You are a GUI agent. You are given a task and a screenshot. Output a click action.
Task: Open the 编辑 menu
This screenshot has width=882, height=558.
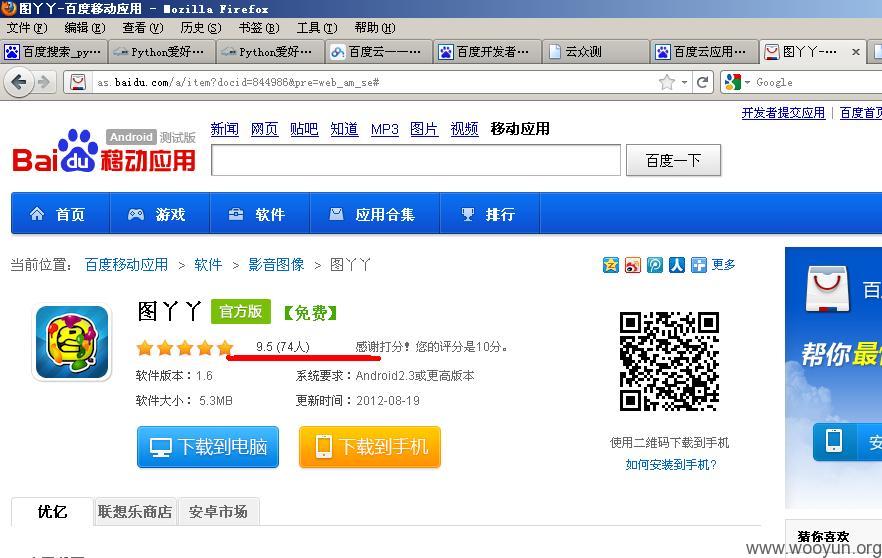(x=84, y=28)
